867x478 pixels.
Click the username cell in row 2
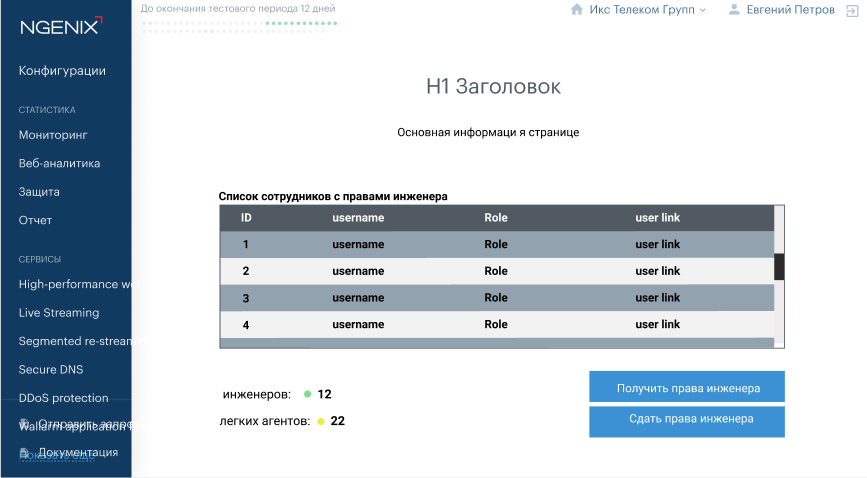[x=358, y=271]
